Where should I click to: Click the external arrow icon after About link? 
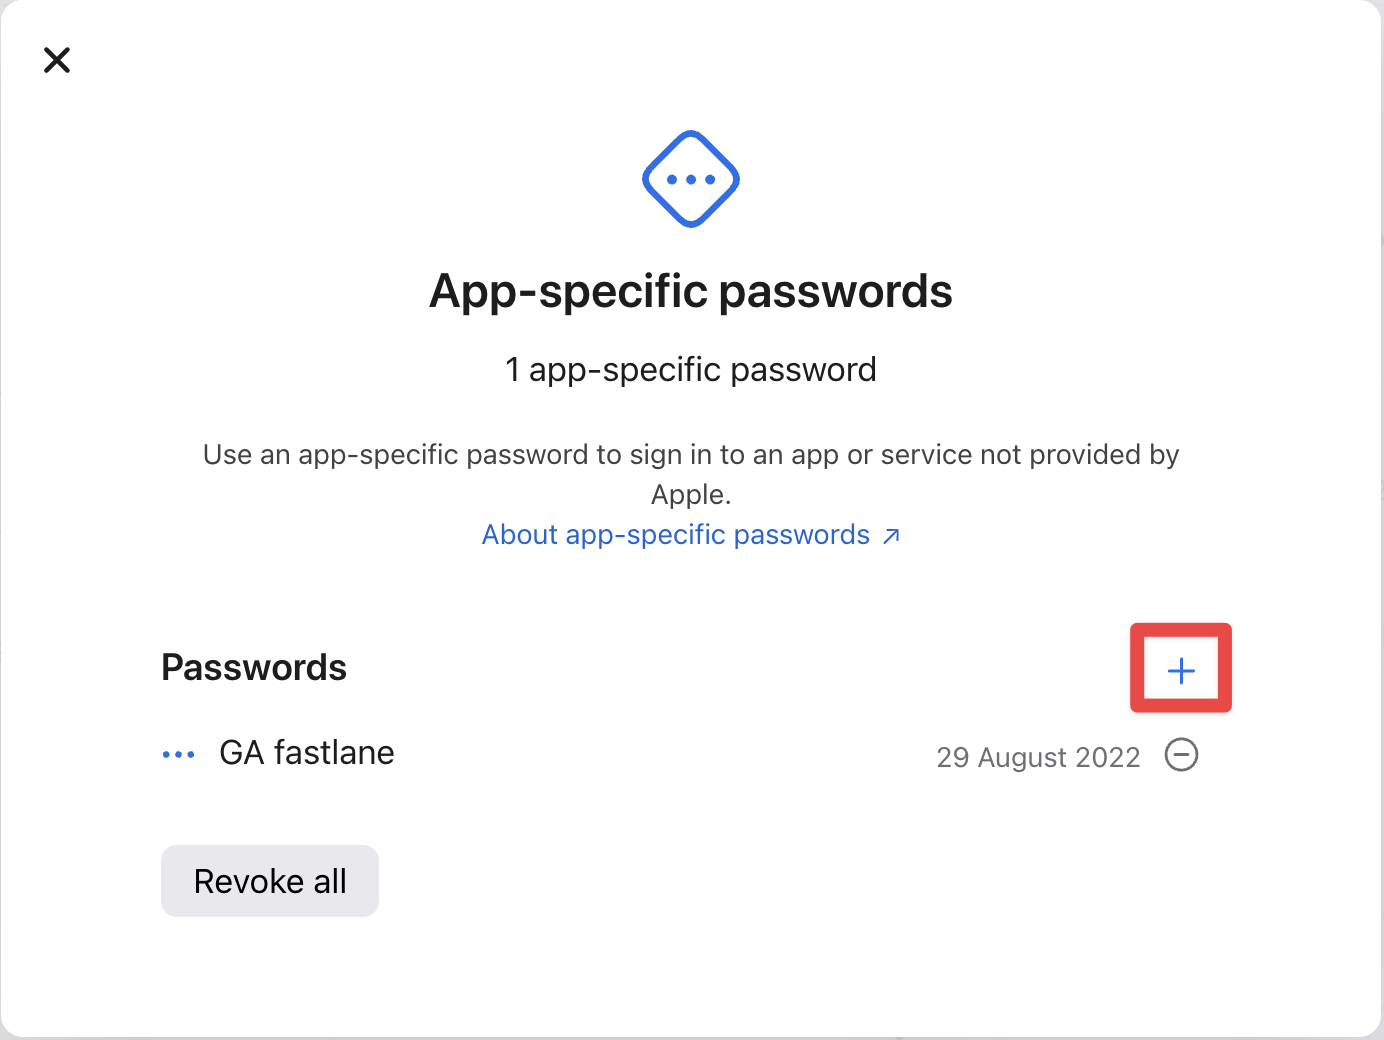891,536
